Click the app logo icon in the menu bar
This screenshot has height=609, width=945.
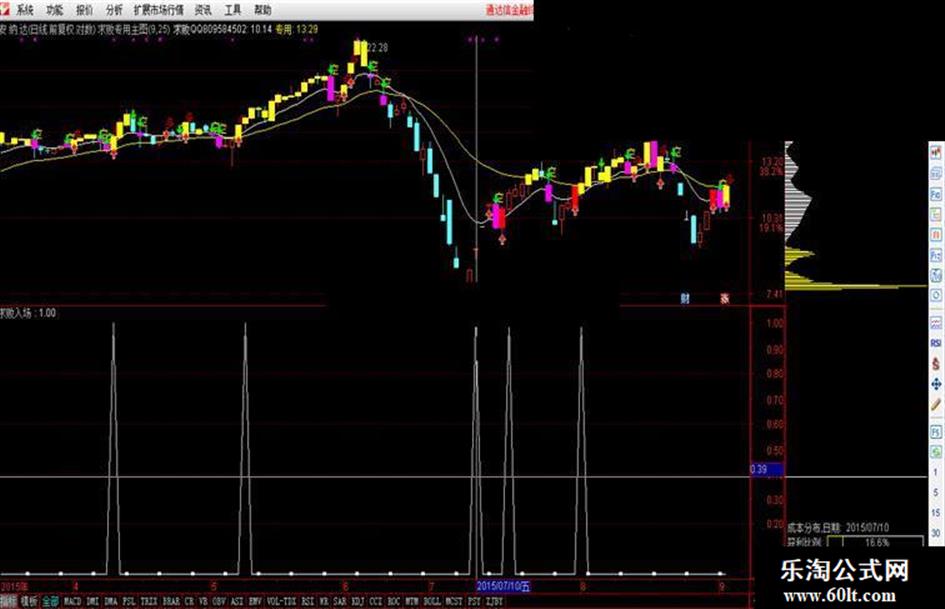[5, 8]
